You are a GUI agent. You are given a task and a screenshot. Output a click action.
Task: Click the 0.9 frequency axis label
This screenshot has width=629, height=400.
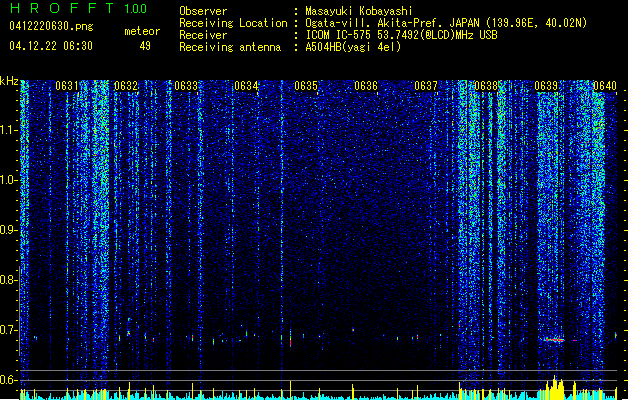point(9,230)
